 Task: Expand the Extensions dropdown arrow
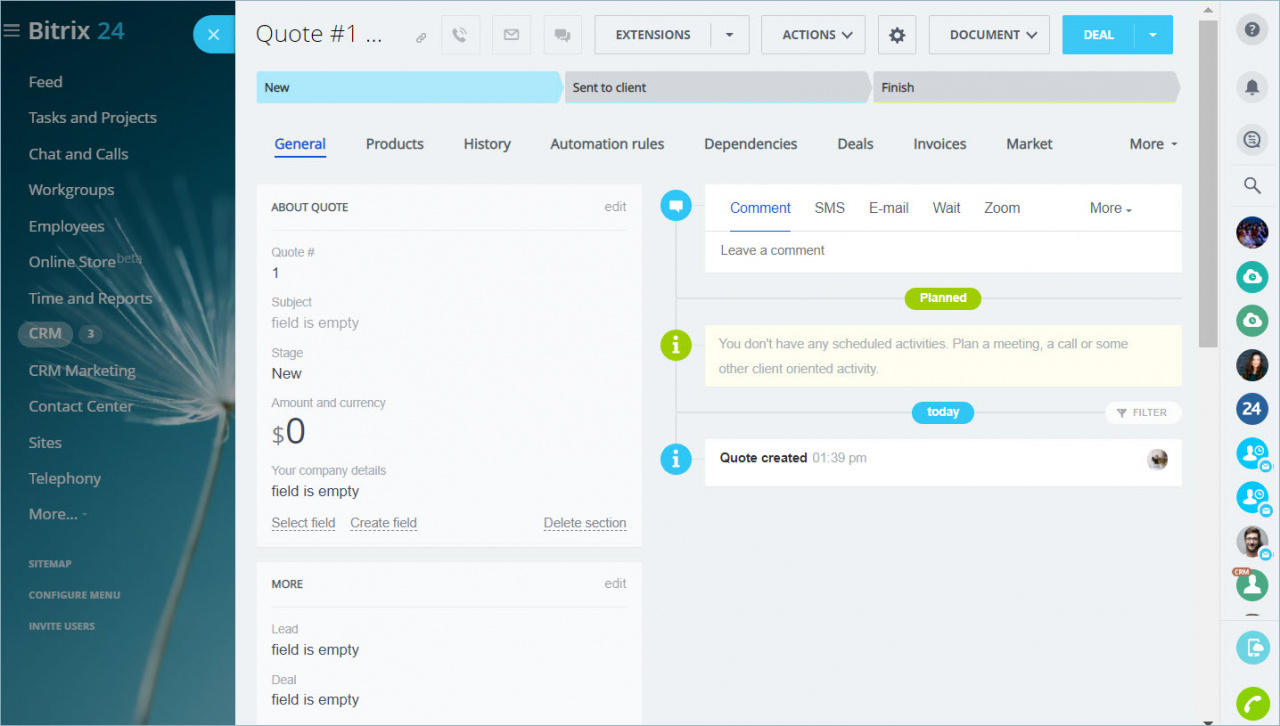point(729,35)
